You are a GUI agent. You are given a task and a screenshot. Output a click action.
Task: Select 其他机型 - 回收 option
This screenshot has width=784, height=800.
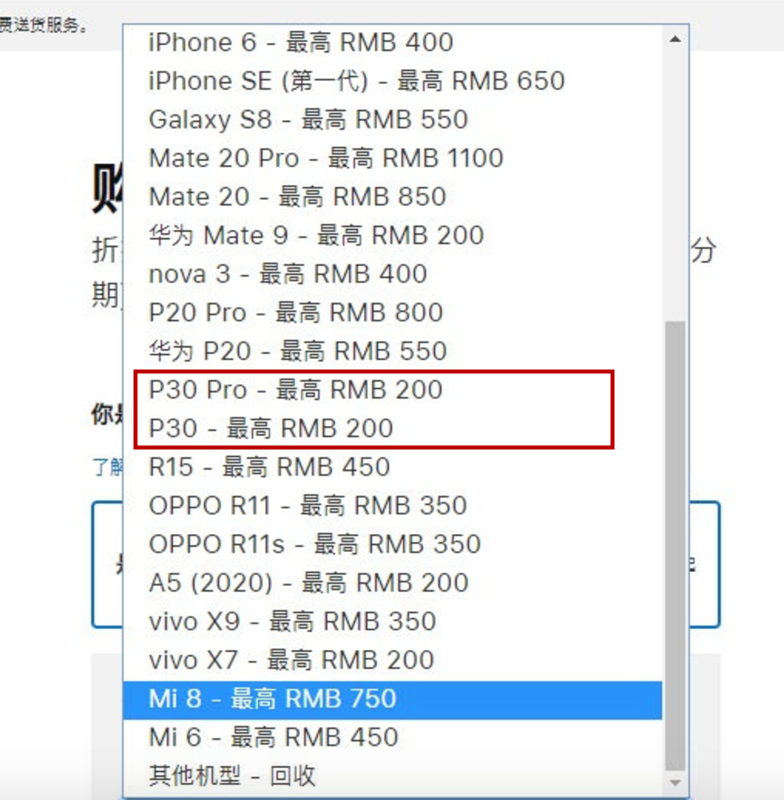[x=393, y=776]
